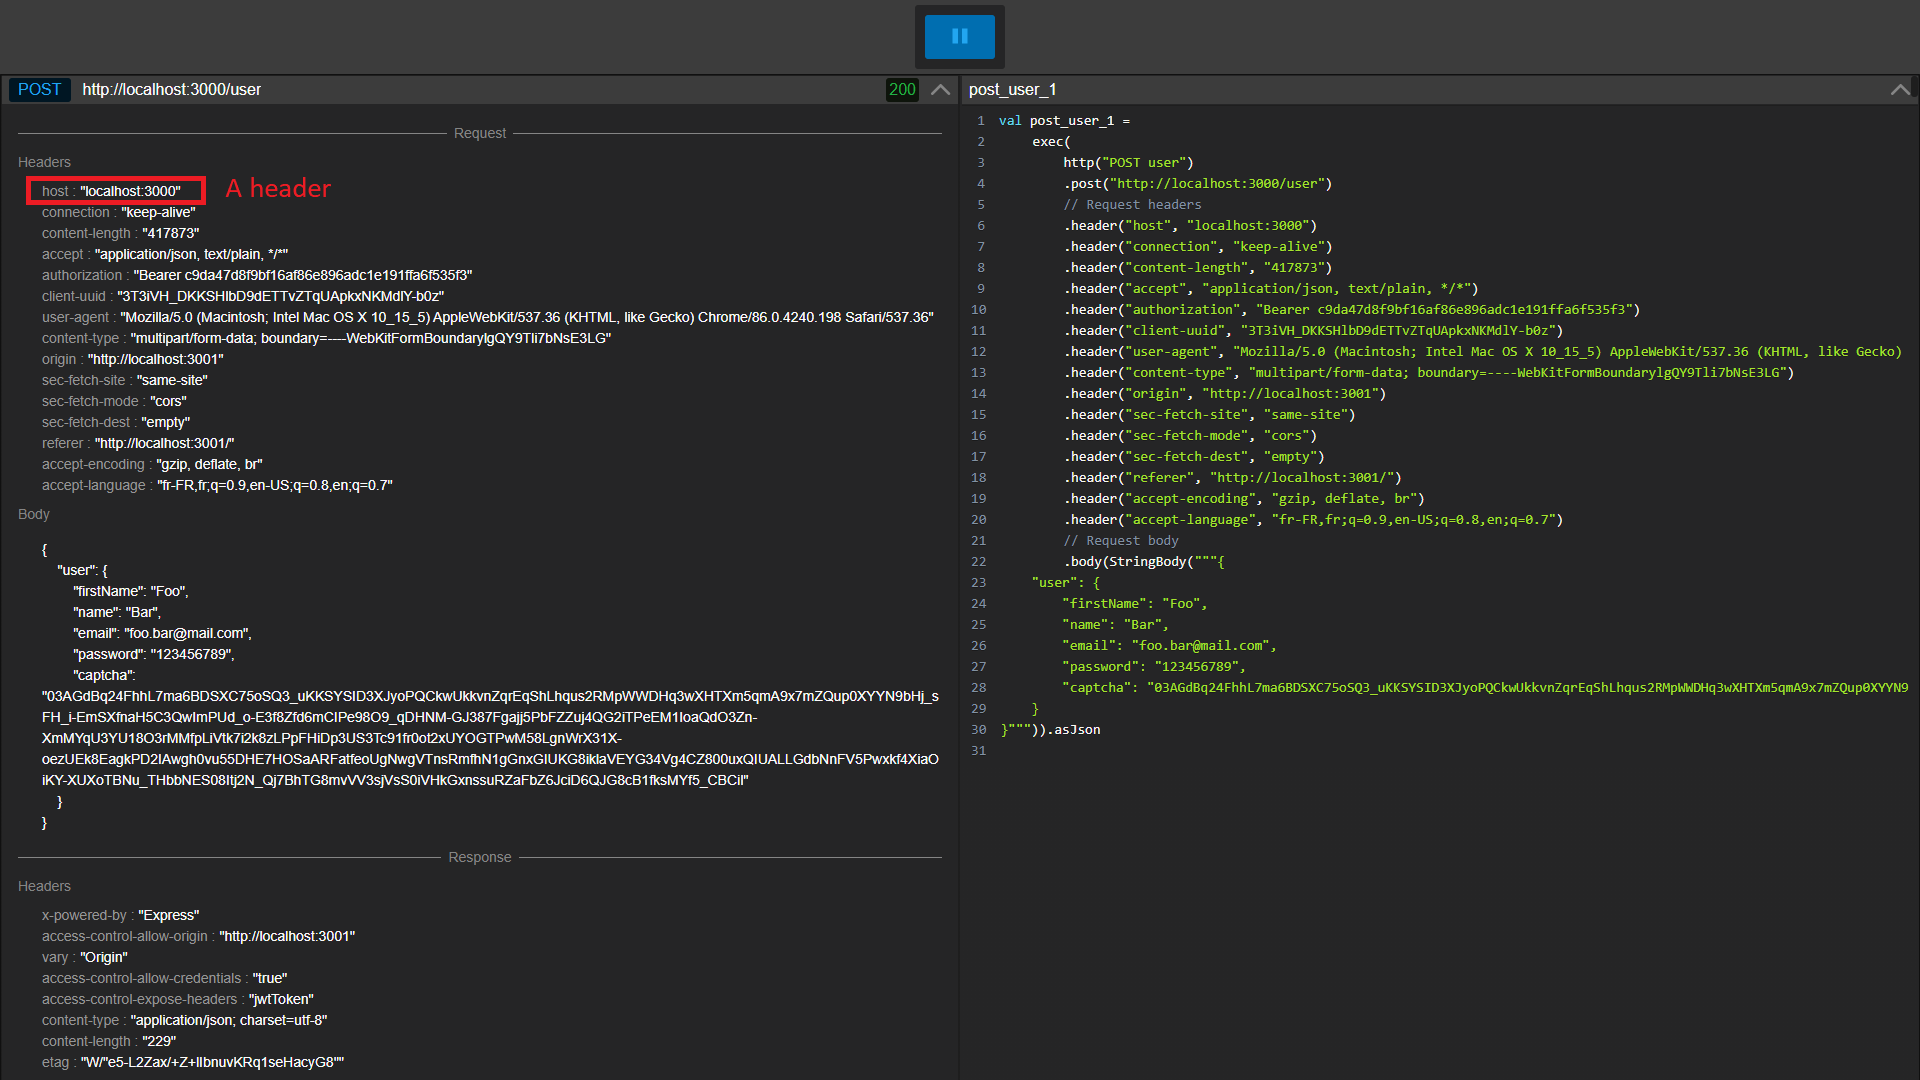
Task: Click the Request section label
Action: point(480,133)
